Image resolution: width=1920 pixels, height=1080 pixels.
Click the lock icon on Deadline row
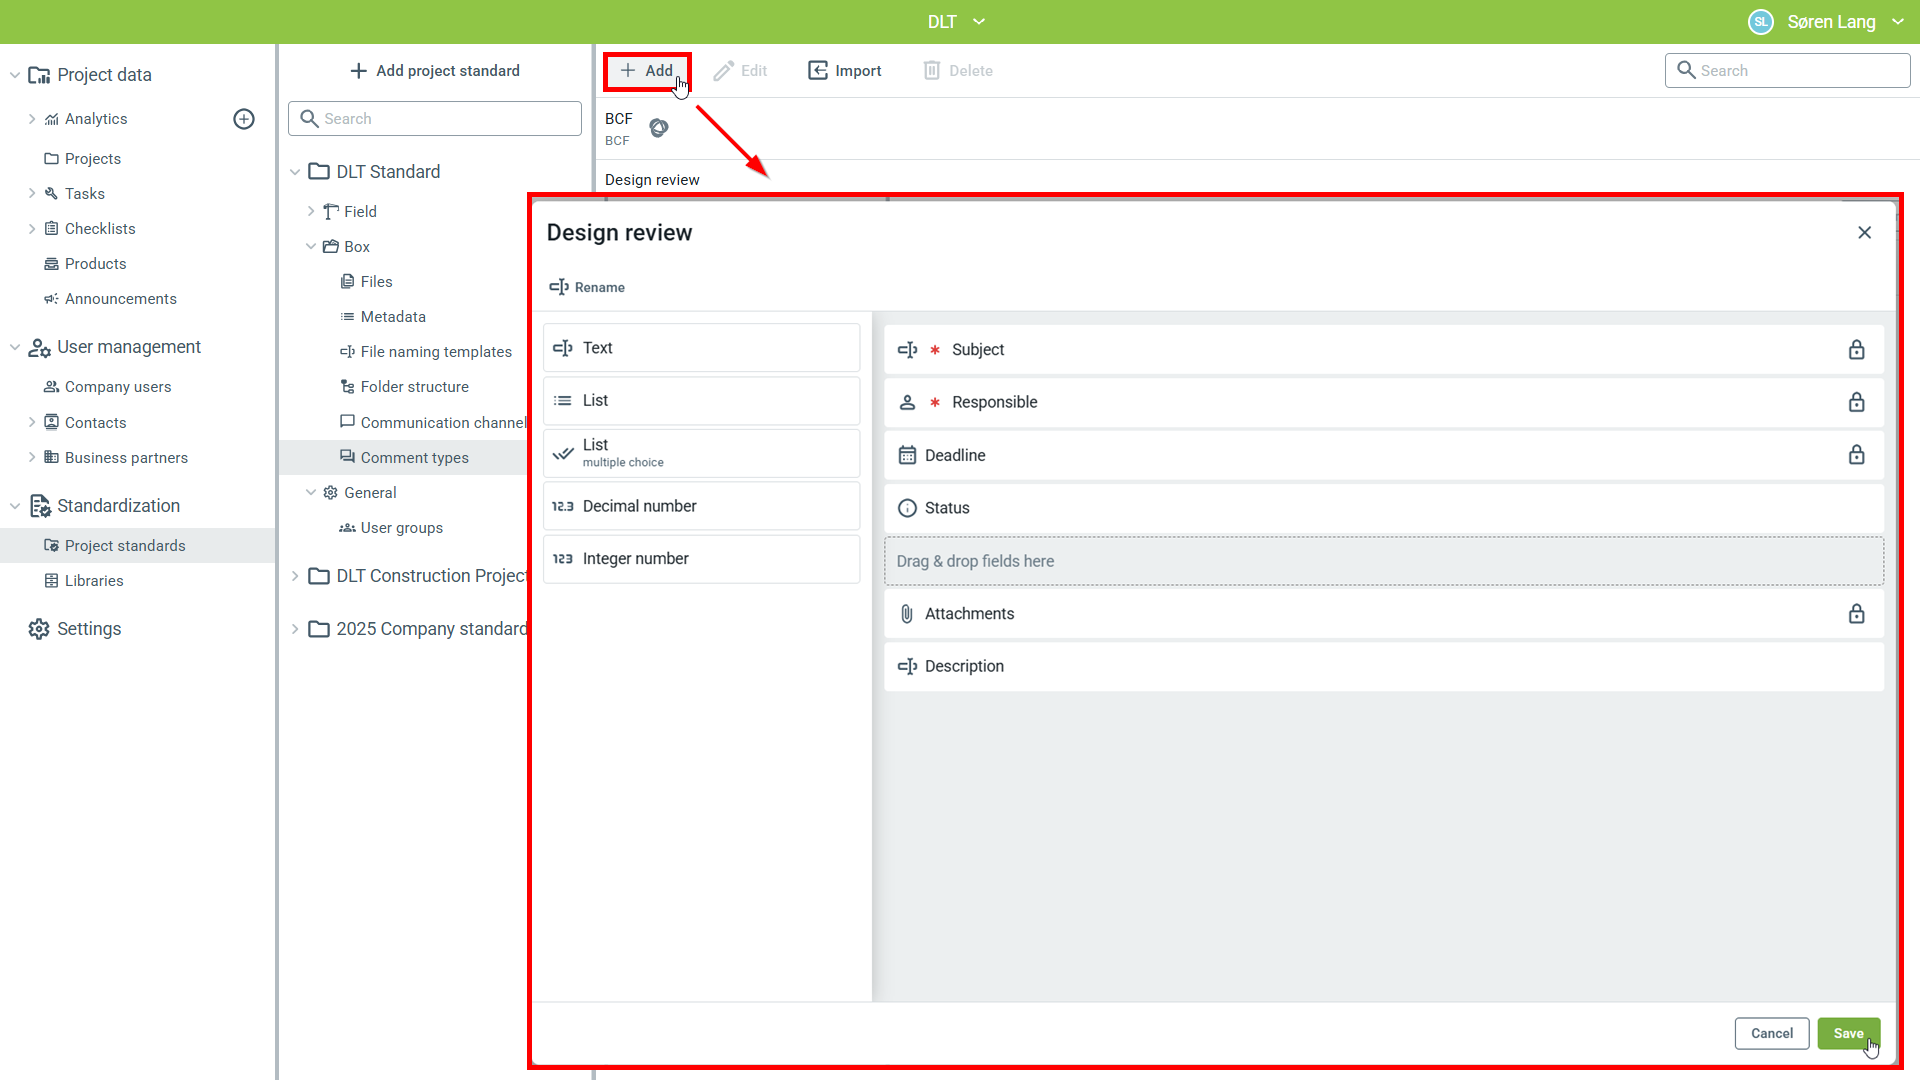coord(1856,455)
